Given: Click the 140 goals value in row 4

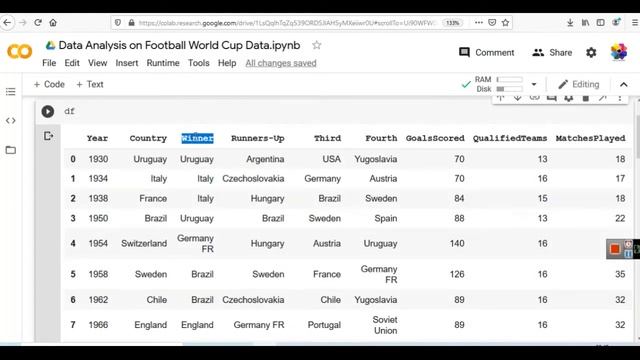Looking at the screenshot, I should click(x=457, y=243).
